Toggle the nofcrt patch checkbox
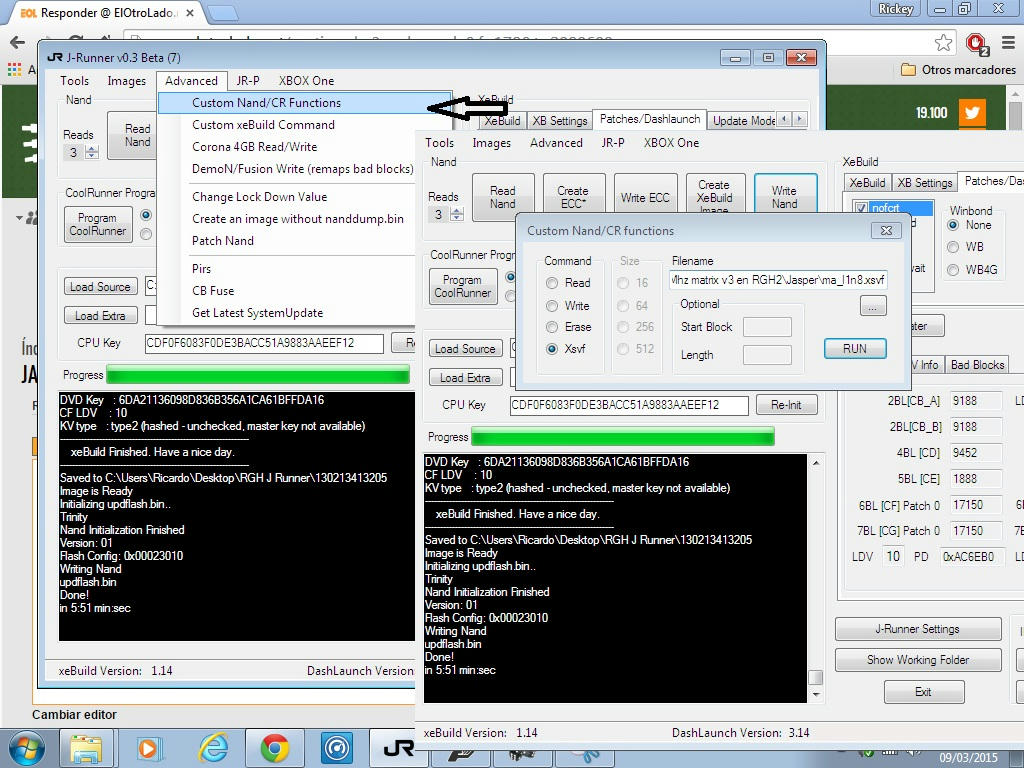The height and width of the screenshot is (768, 1024). click(861, 208)
